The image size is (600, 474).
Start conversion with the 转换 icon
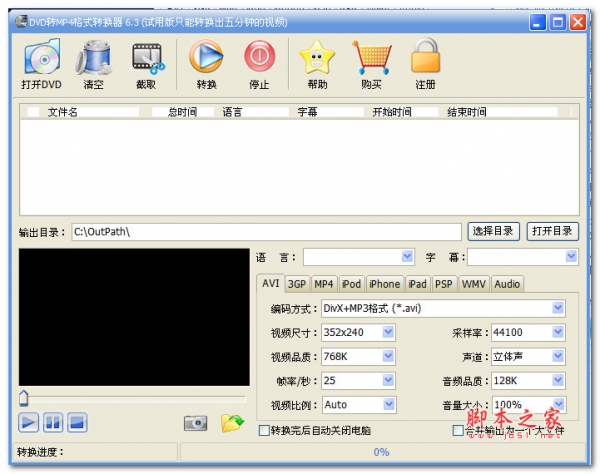206,56
